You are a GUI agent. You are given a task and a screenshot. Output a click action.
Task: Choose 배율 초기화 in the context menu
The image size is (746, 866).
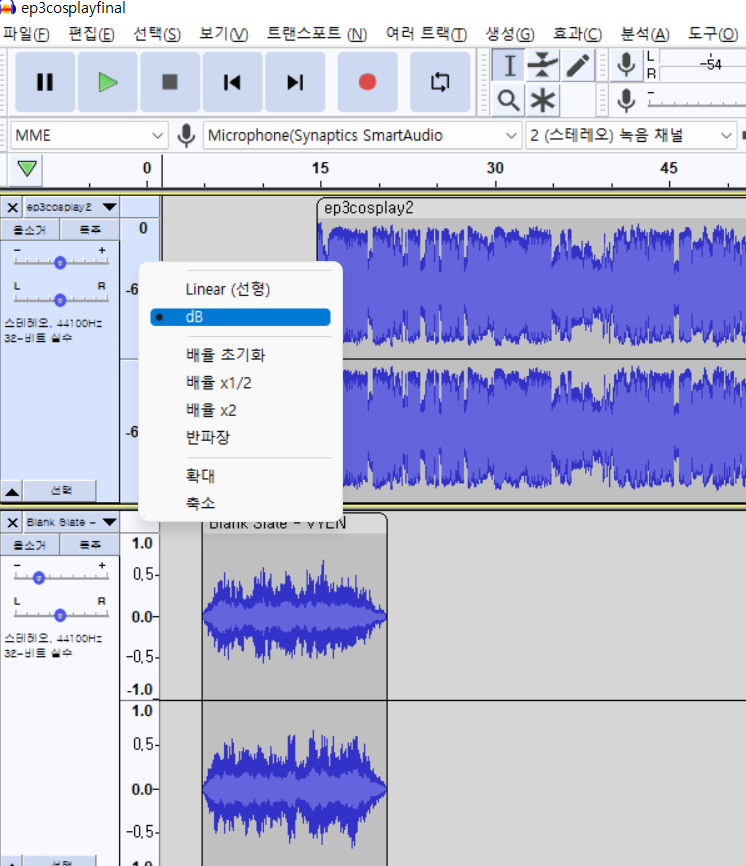coord(225,355)
